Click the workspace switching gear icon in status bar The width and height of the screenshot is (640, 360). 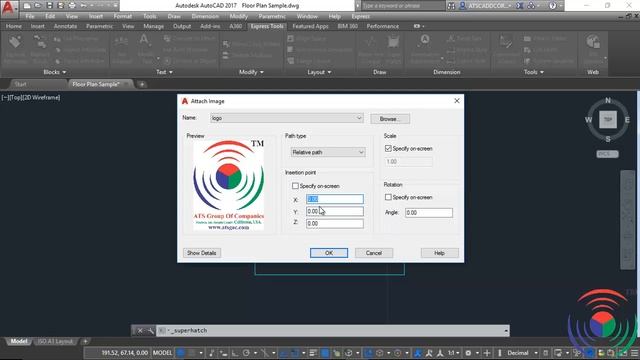coord(468,353)
